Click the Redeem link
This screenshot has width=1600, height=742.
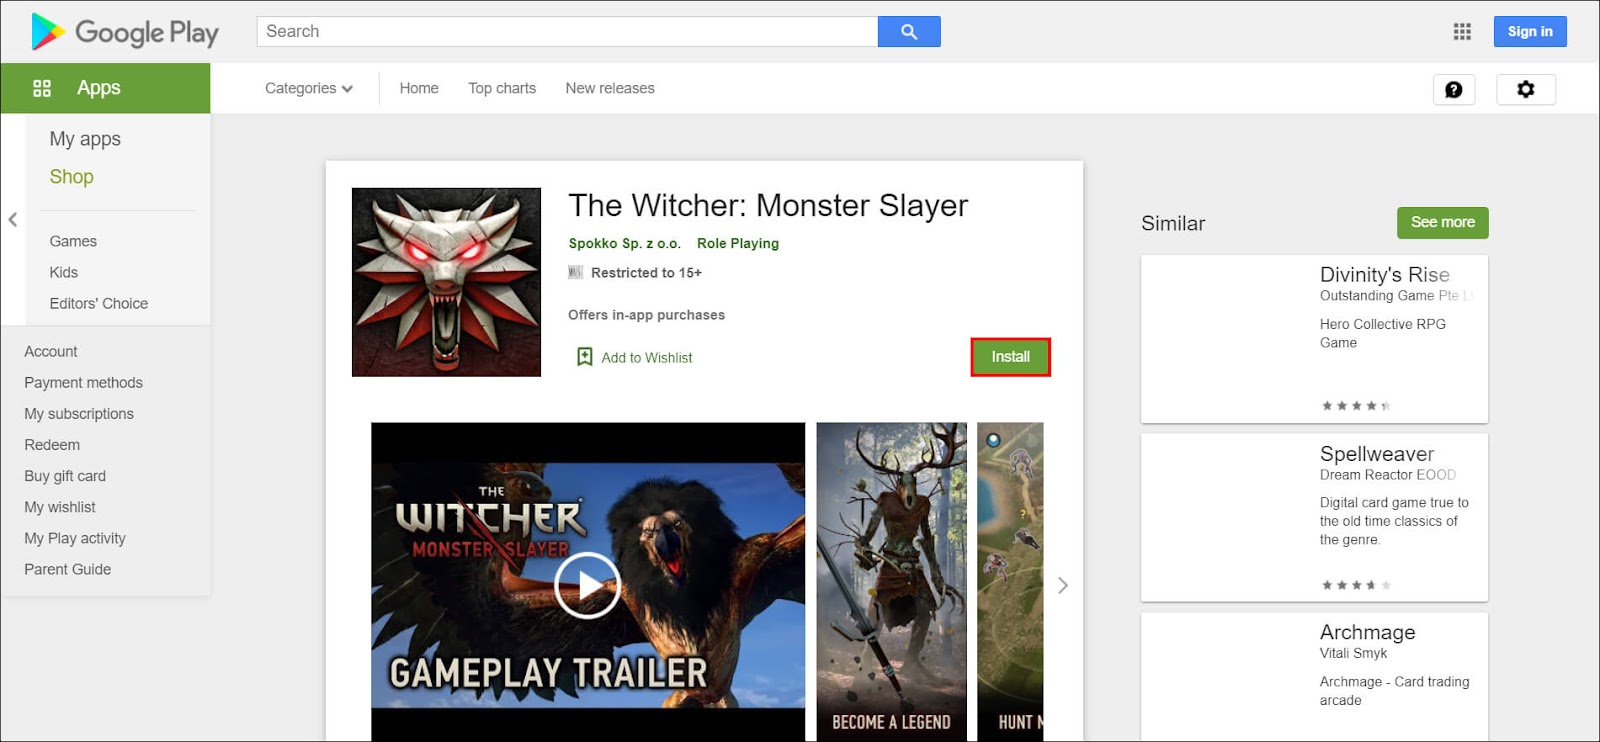point(52,445)
